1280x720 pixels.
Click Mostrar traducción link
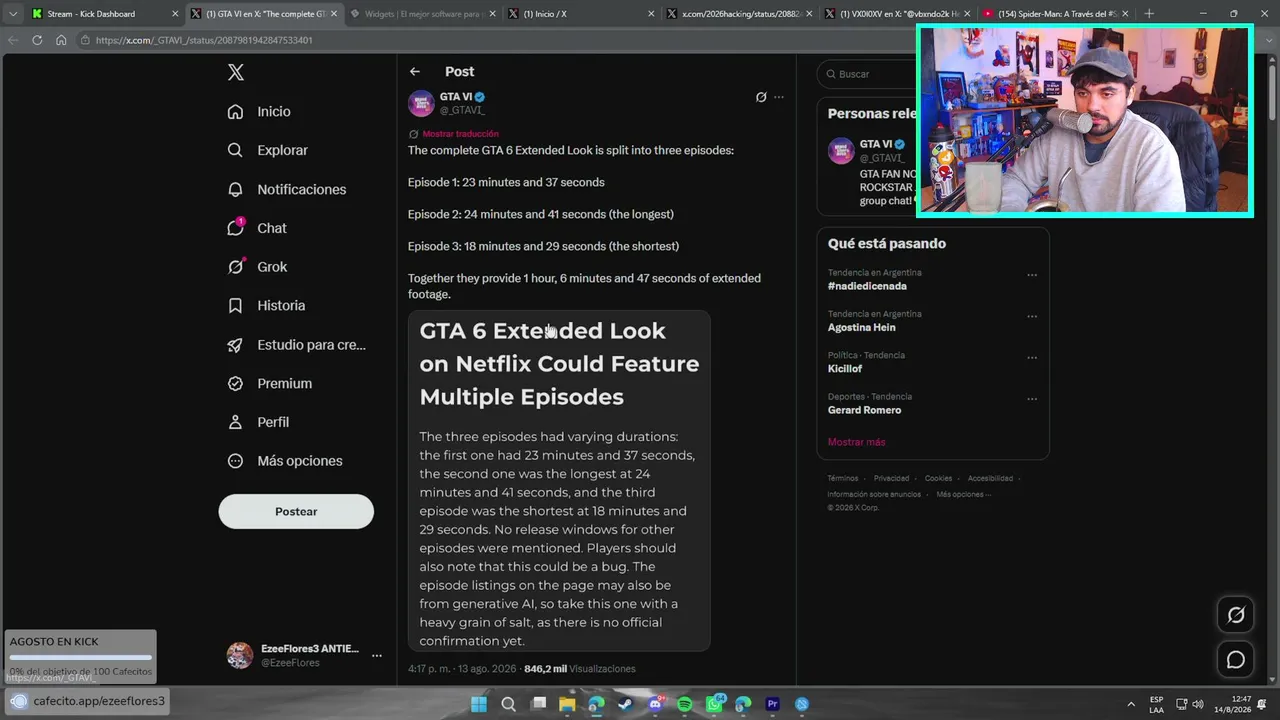460,134
